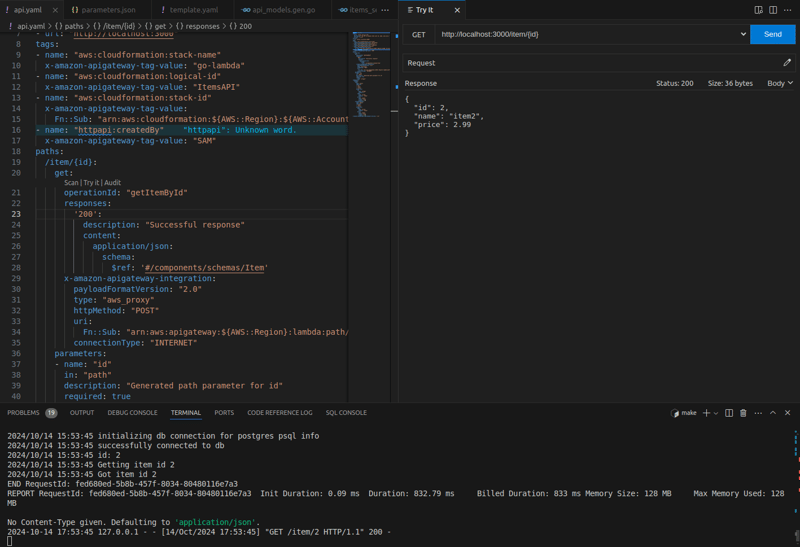Click the request URL input field
The height and width of the screenshot is (547, 800).
[x=587, y=34]
